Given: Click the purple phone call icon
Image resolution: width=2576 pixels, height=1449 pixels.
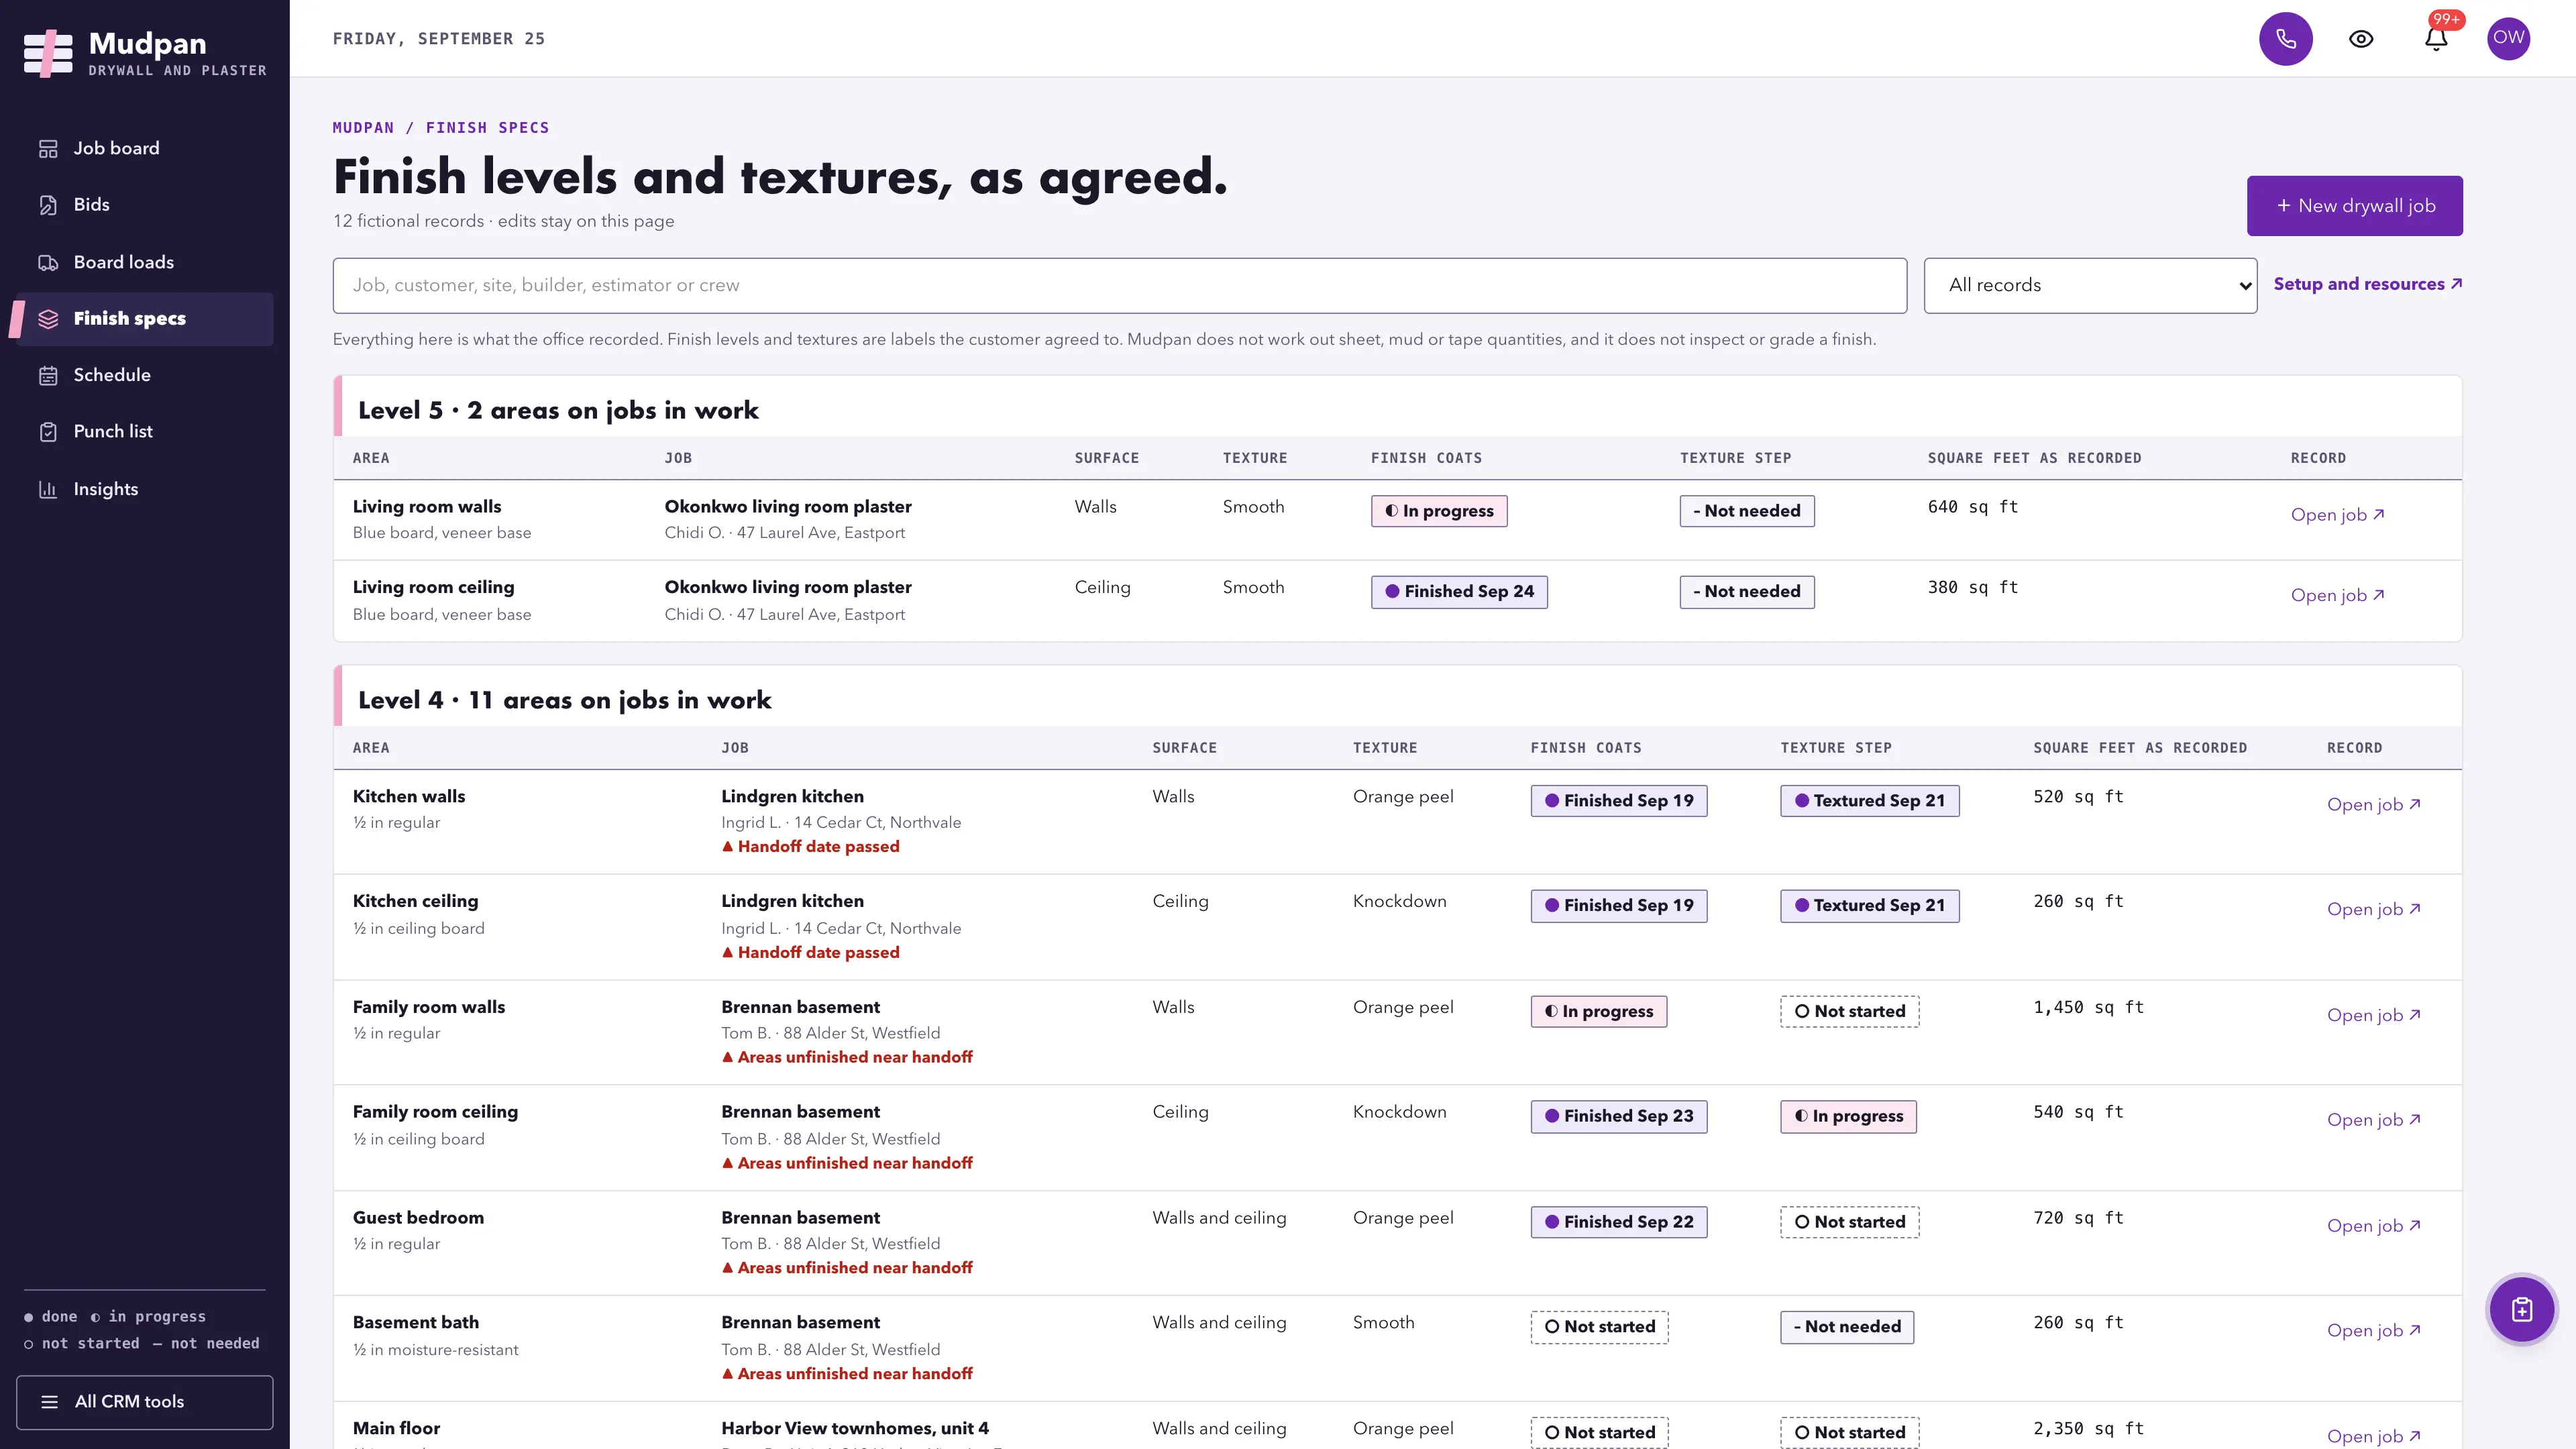Looking at the screenshot, I should click(2285, 39).
